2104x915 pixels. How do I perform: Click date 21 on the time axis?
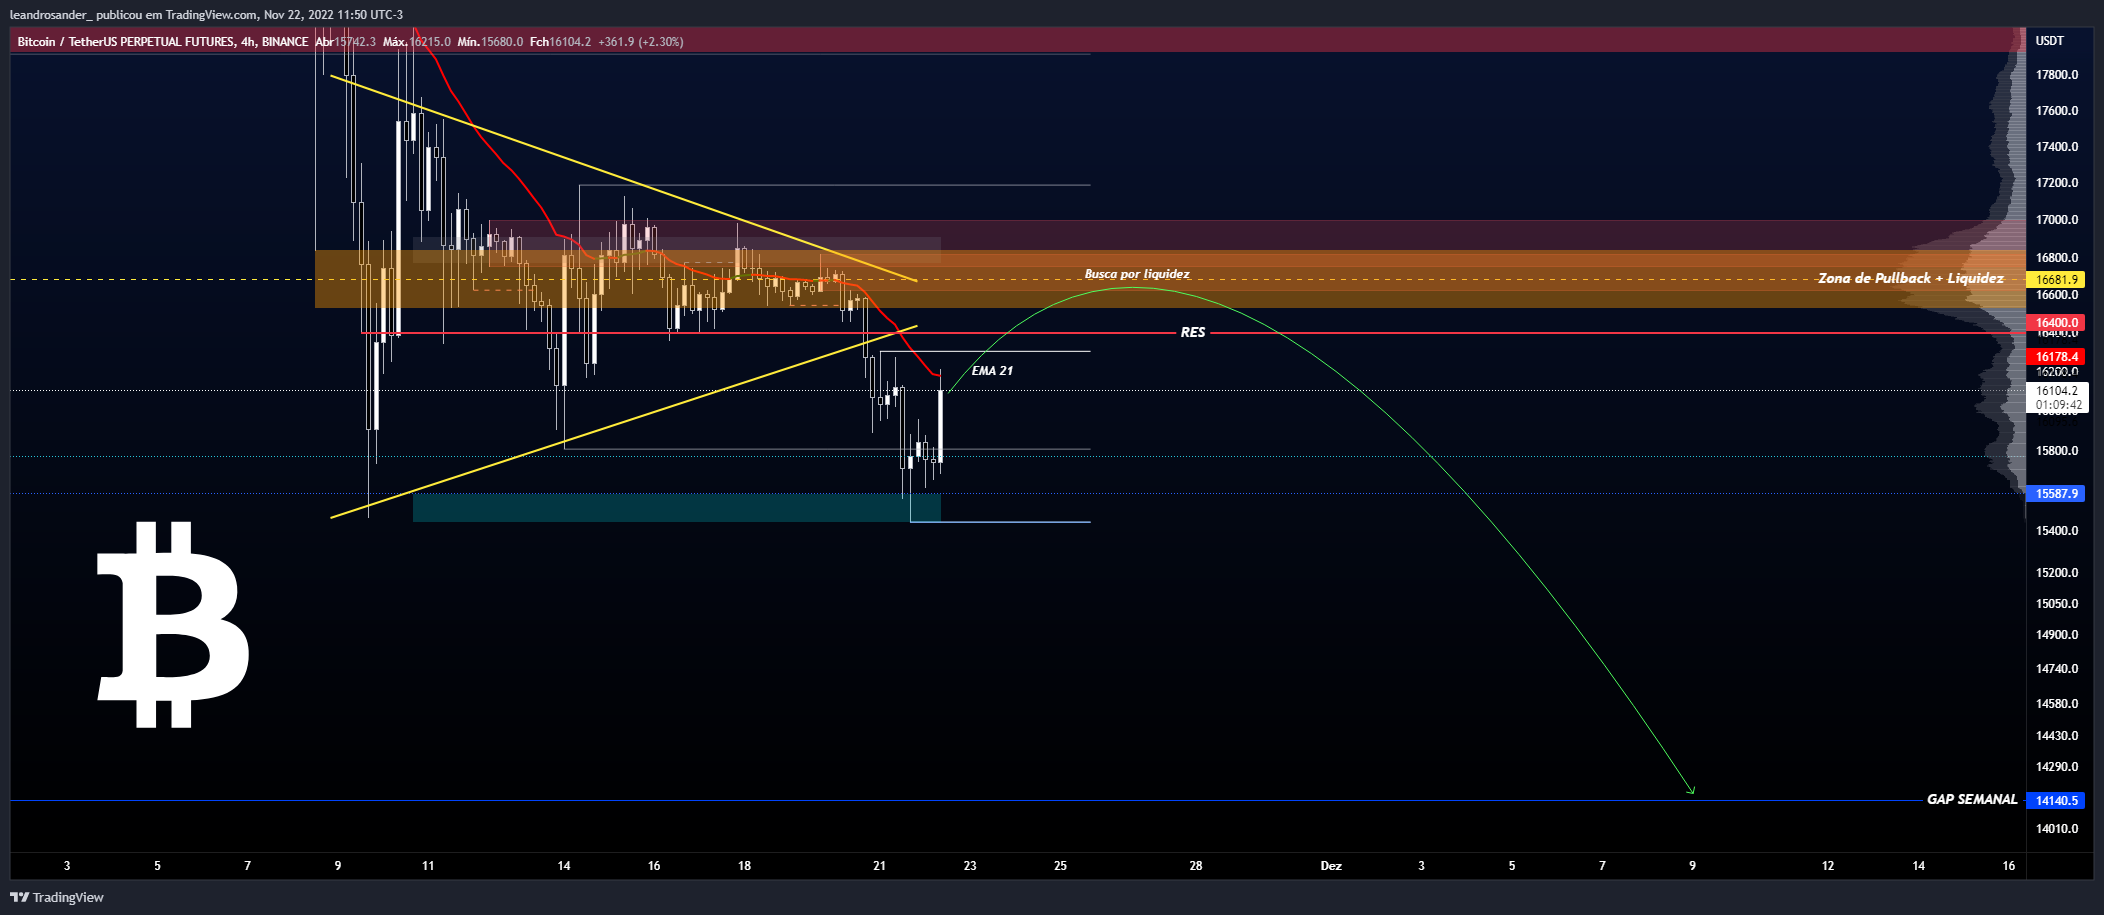[879, 866]
